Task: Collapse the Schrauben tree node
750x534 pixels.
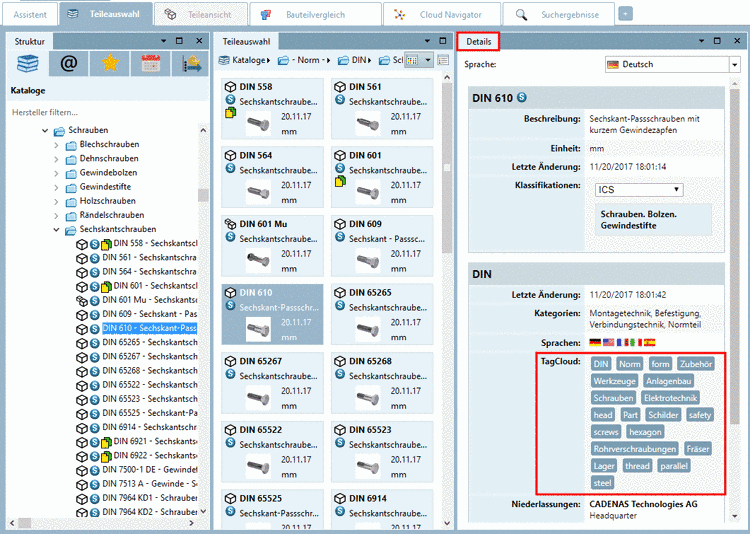Action: tap(45, 130)
